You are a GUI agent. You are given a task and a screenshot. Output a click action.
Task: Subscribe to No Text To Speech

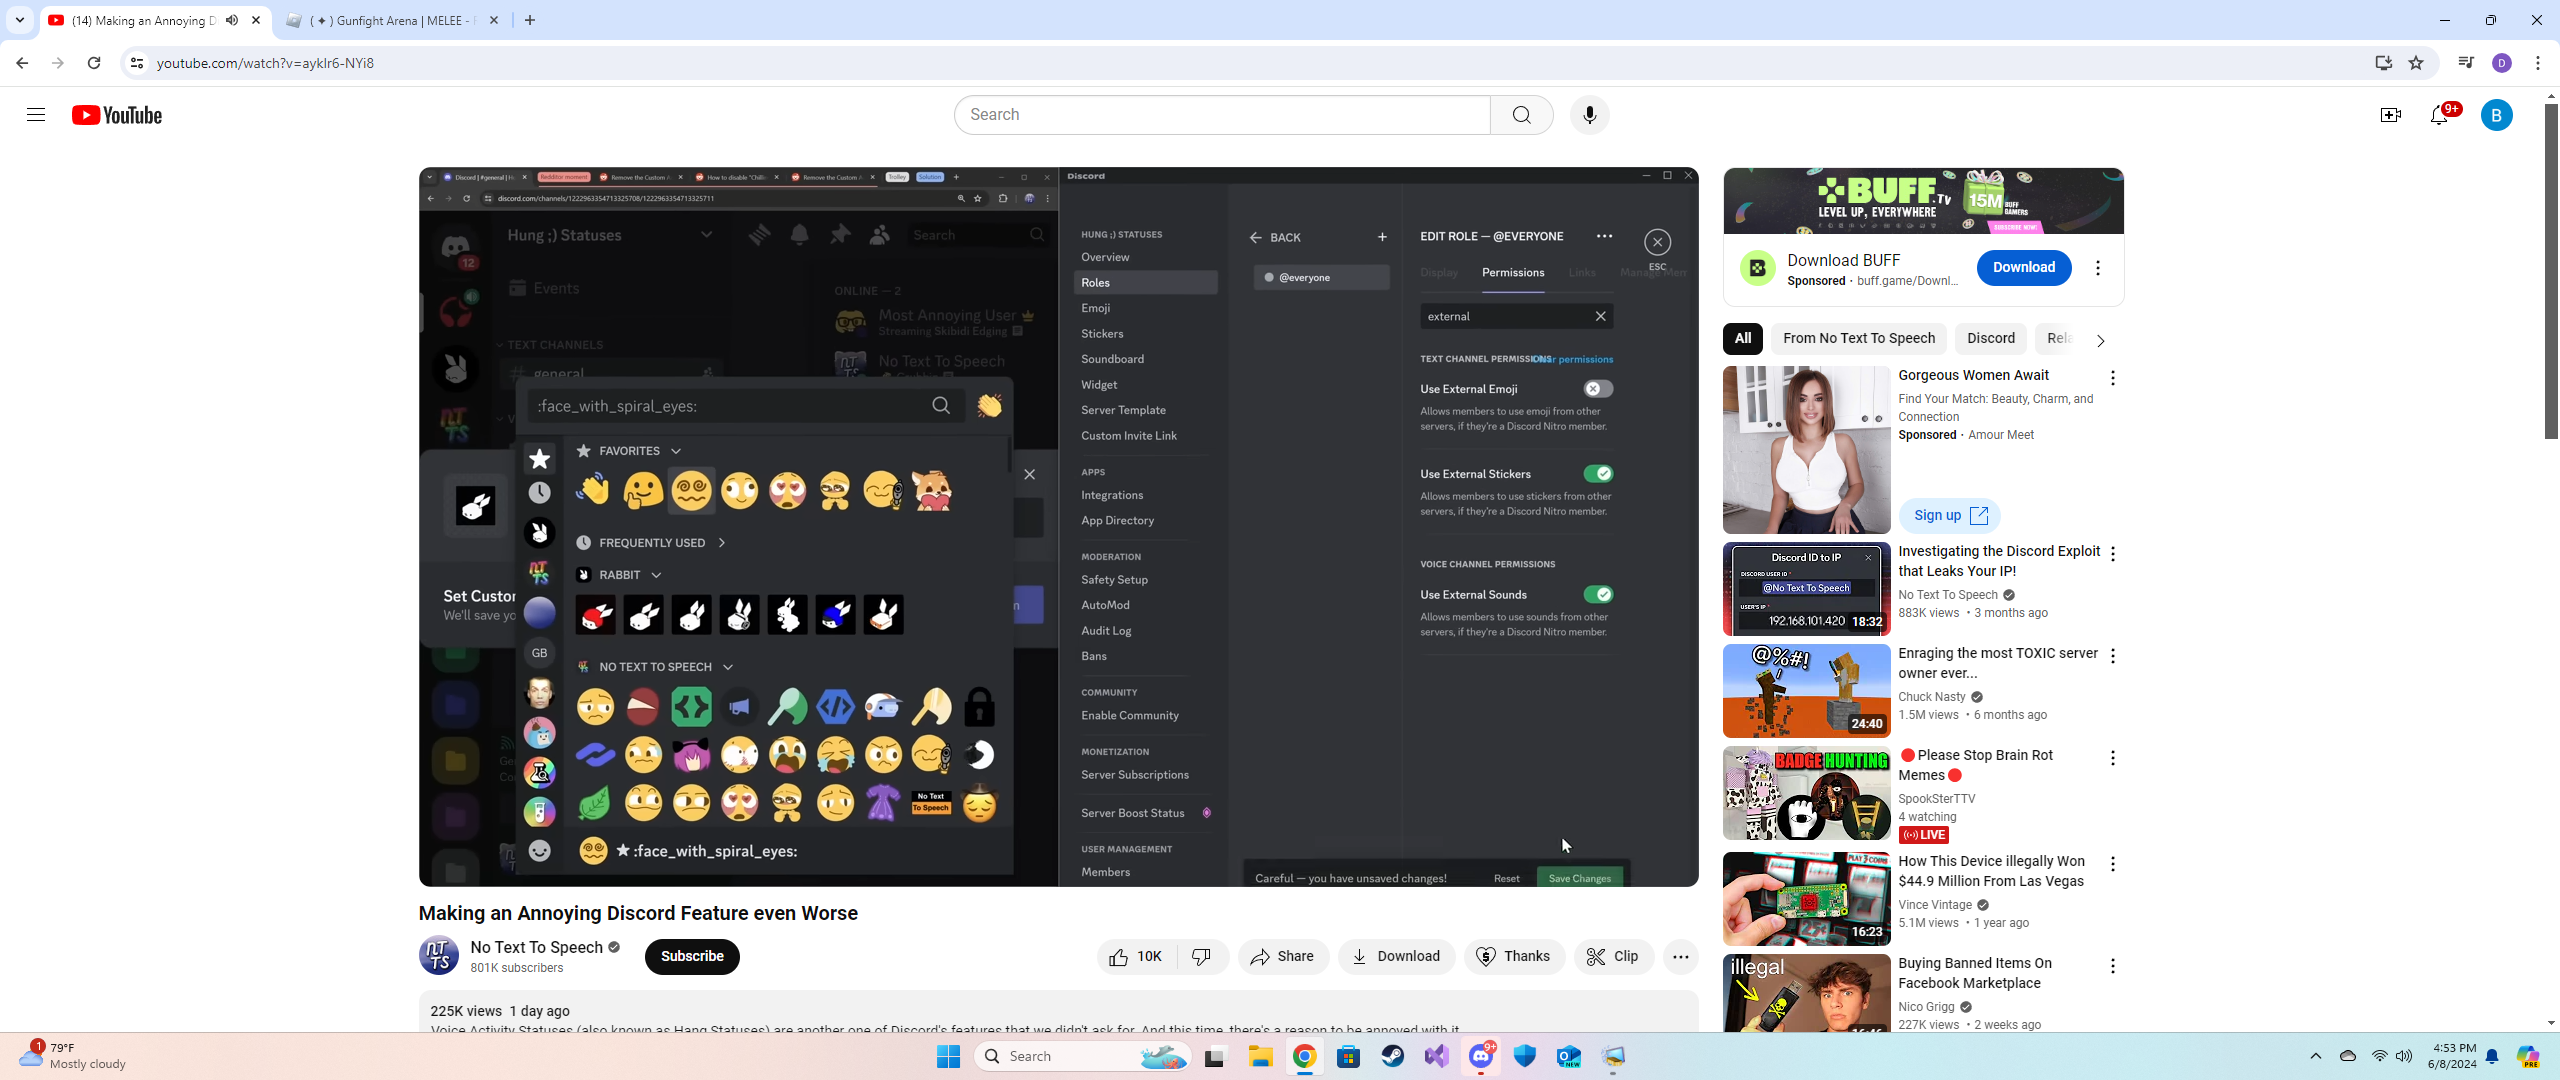(692, 957)
